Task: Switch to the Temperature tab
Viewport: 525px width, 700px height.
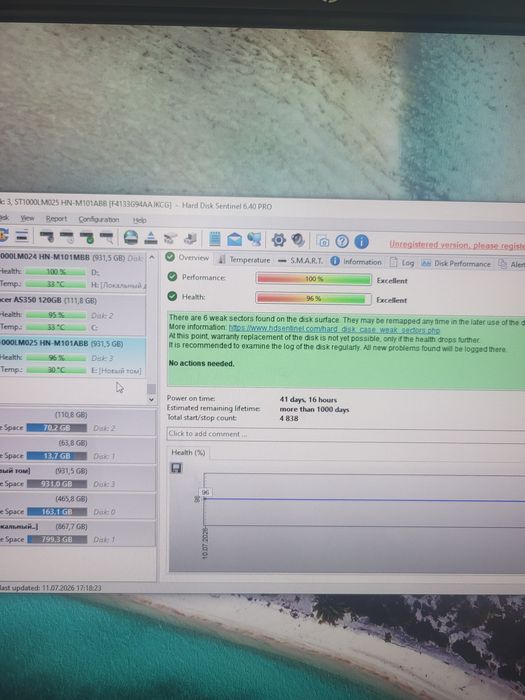Action: [x=245, y=259]
